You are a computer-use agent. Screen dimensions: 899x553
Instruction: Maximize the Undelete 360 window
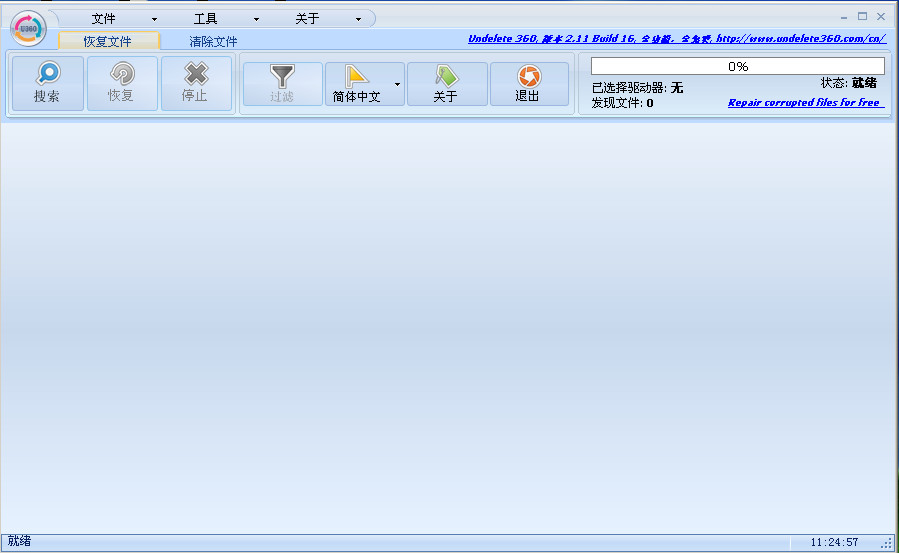tap(862, 17)
